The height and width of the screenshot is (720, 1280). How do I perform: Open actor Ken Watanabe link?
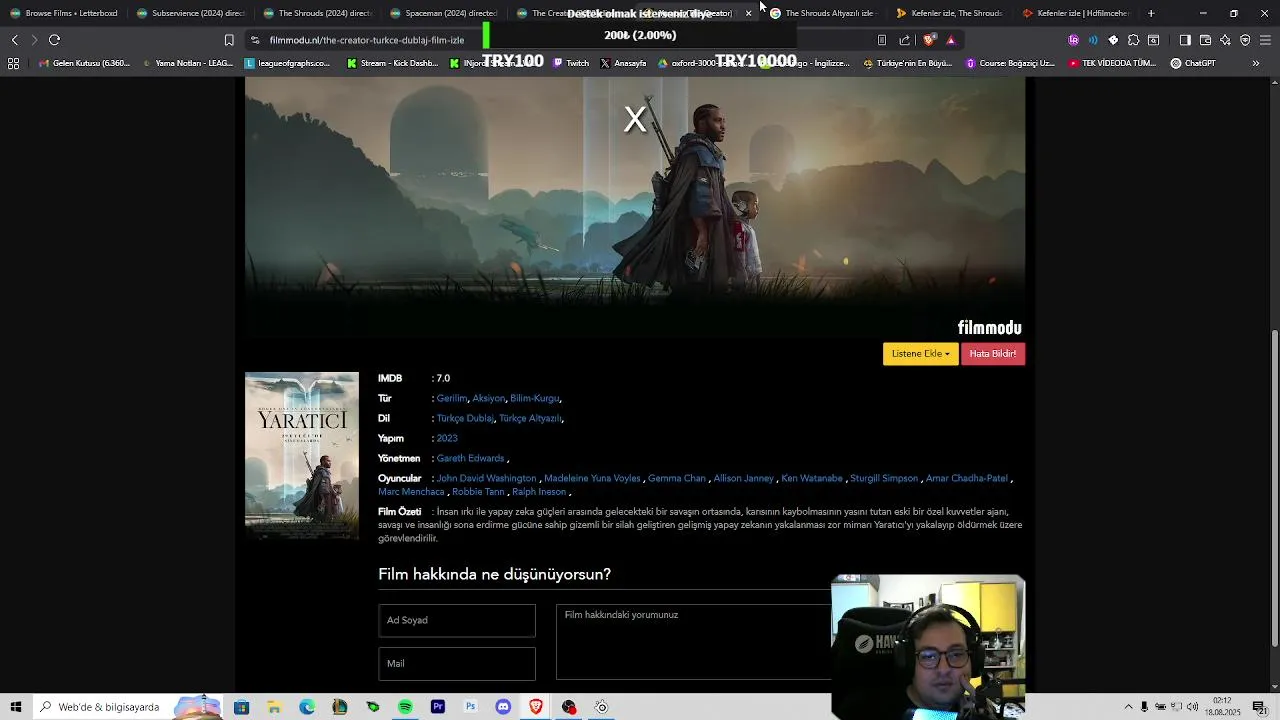pos(812,478)
